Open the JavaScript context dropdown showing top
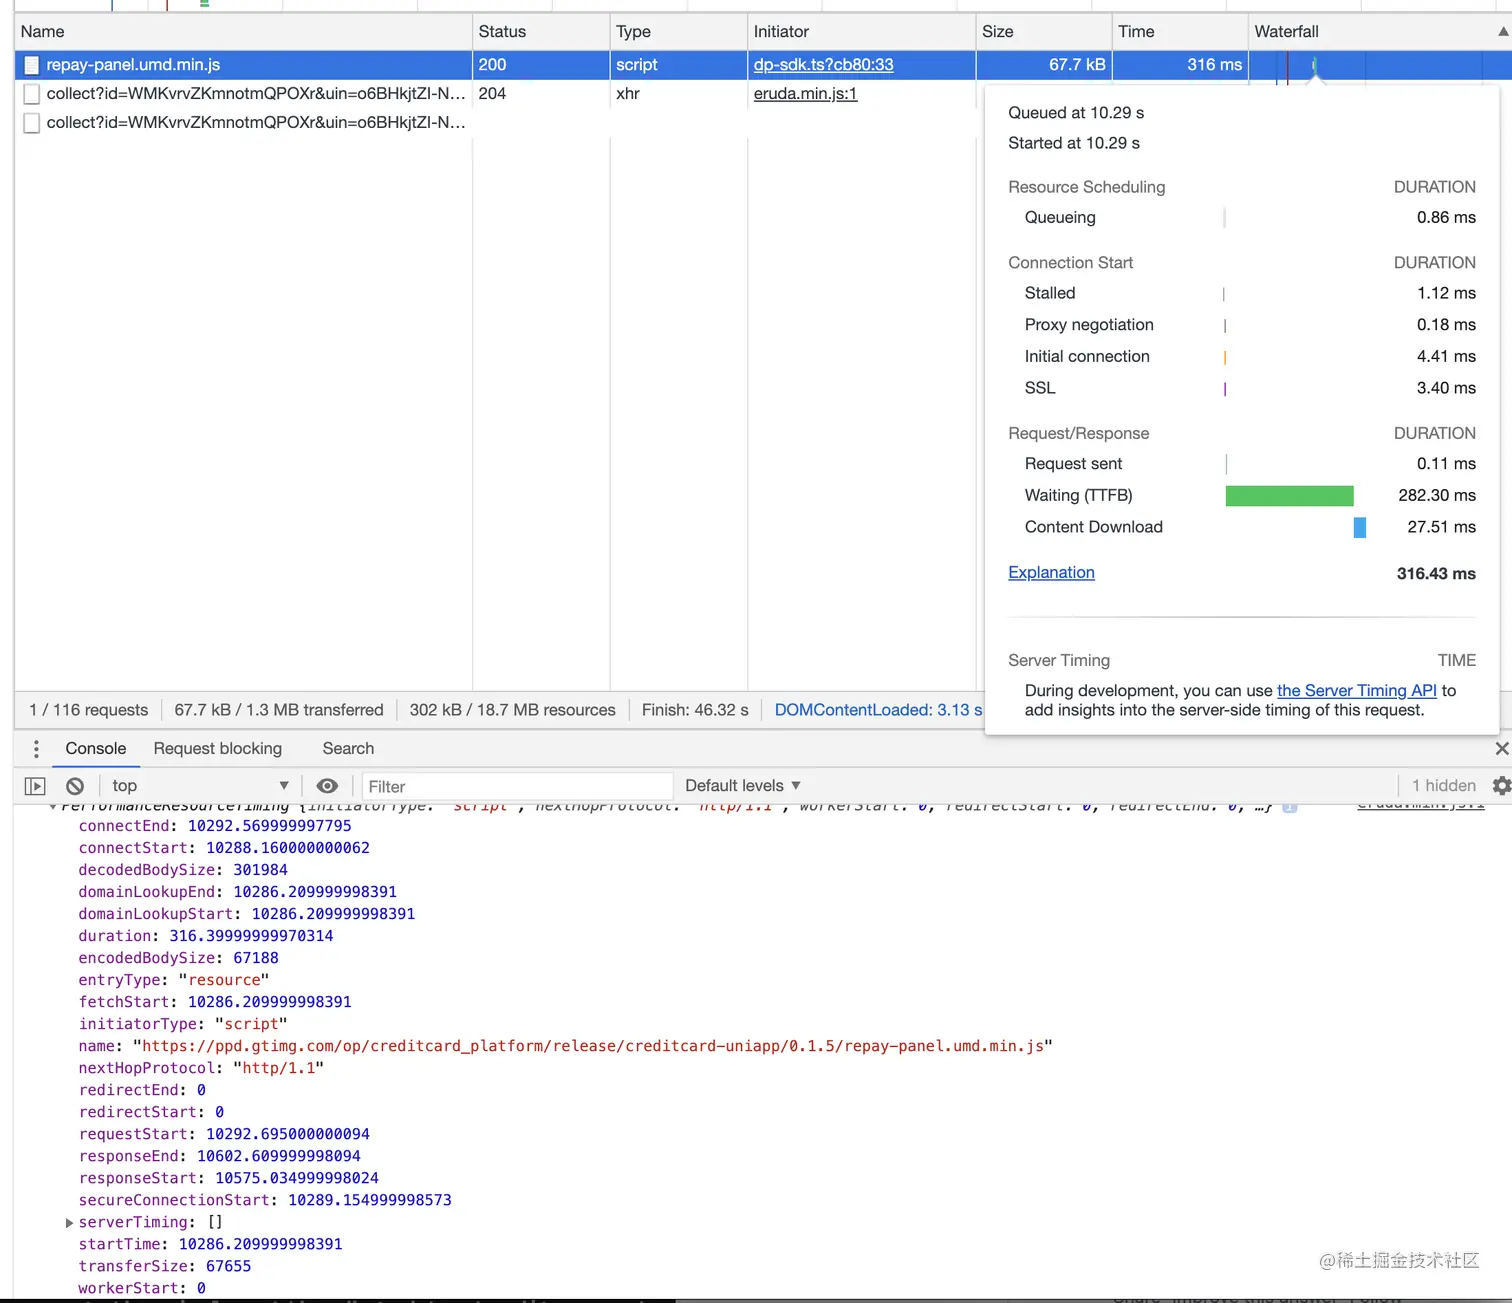Viewport: 1512px width, 1303px height. [x=200, y=786]
